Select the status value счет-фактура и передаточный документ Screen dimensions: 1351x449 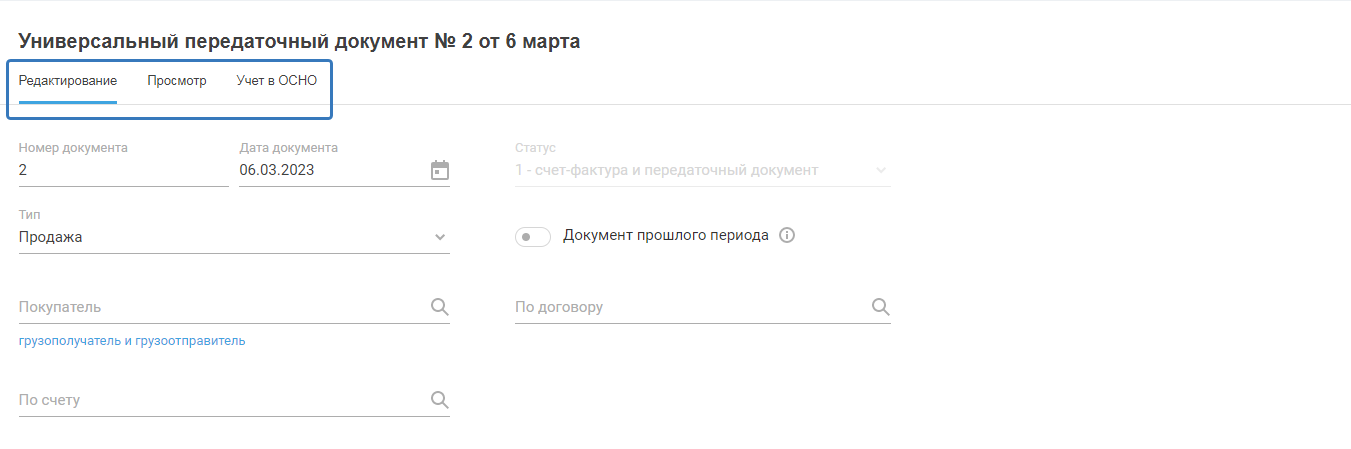666,170
